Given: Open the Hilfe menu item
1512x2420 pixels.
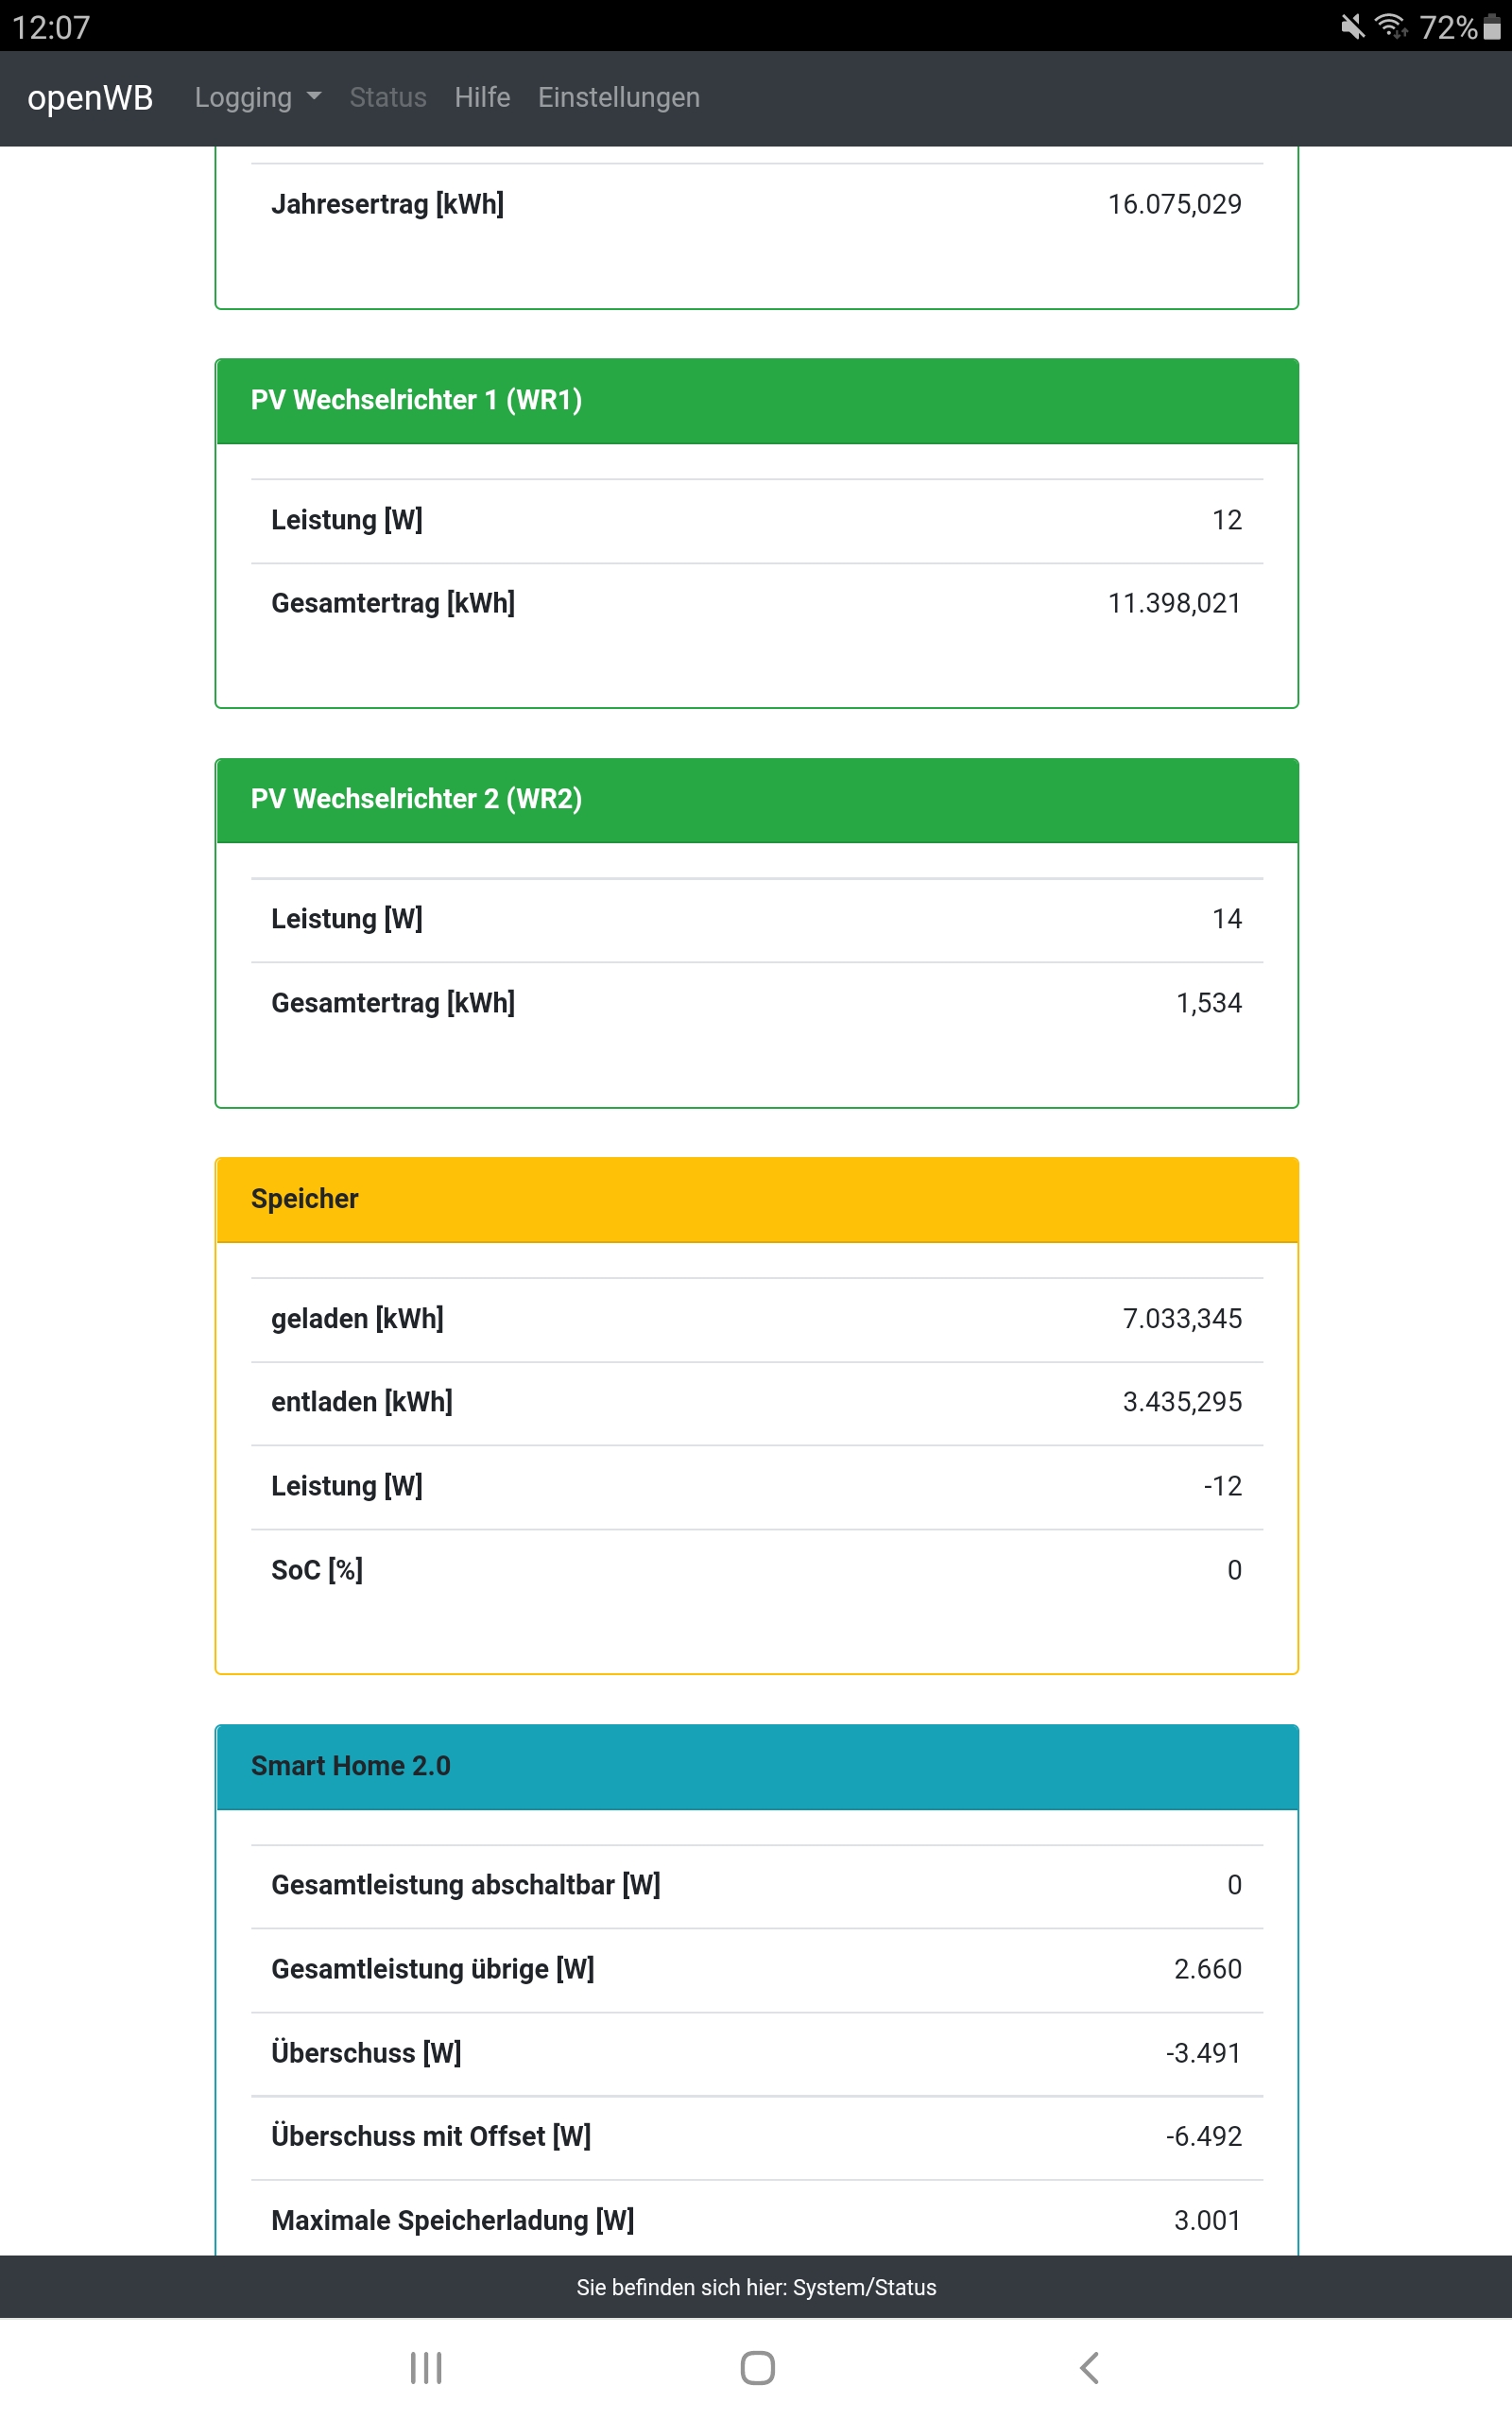Looking at the screenshot, I should pos(482,98).
